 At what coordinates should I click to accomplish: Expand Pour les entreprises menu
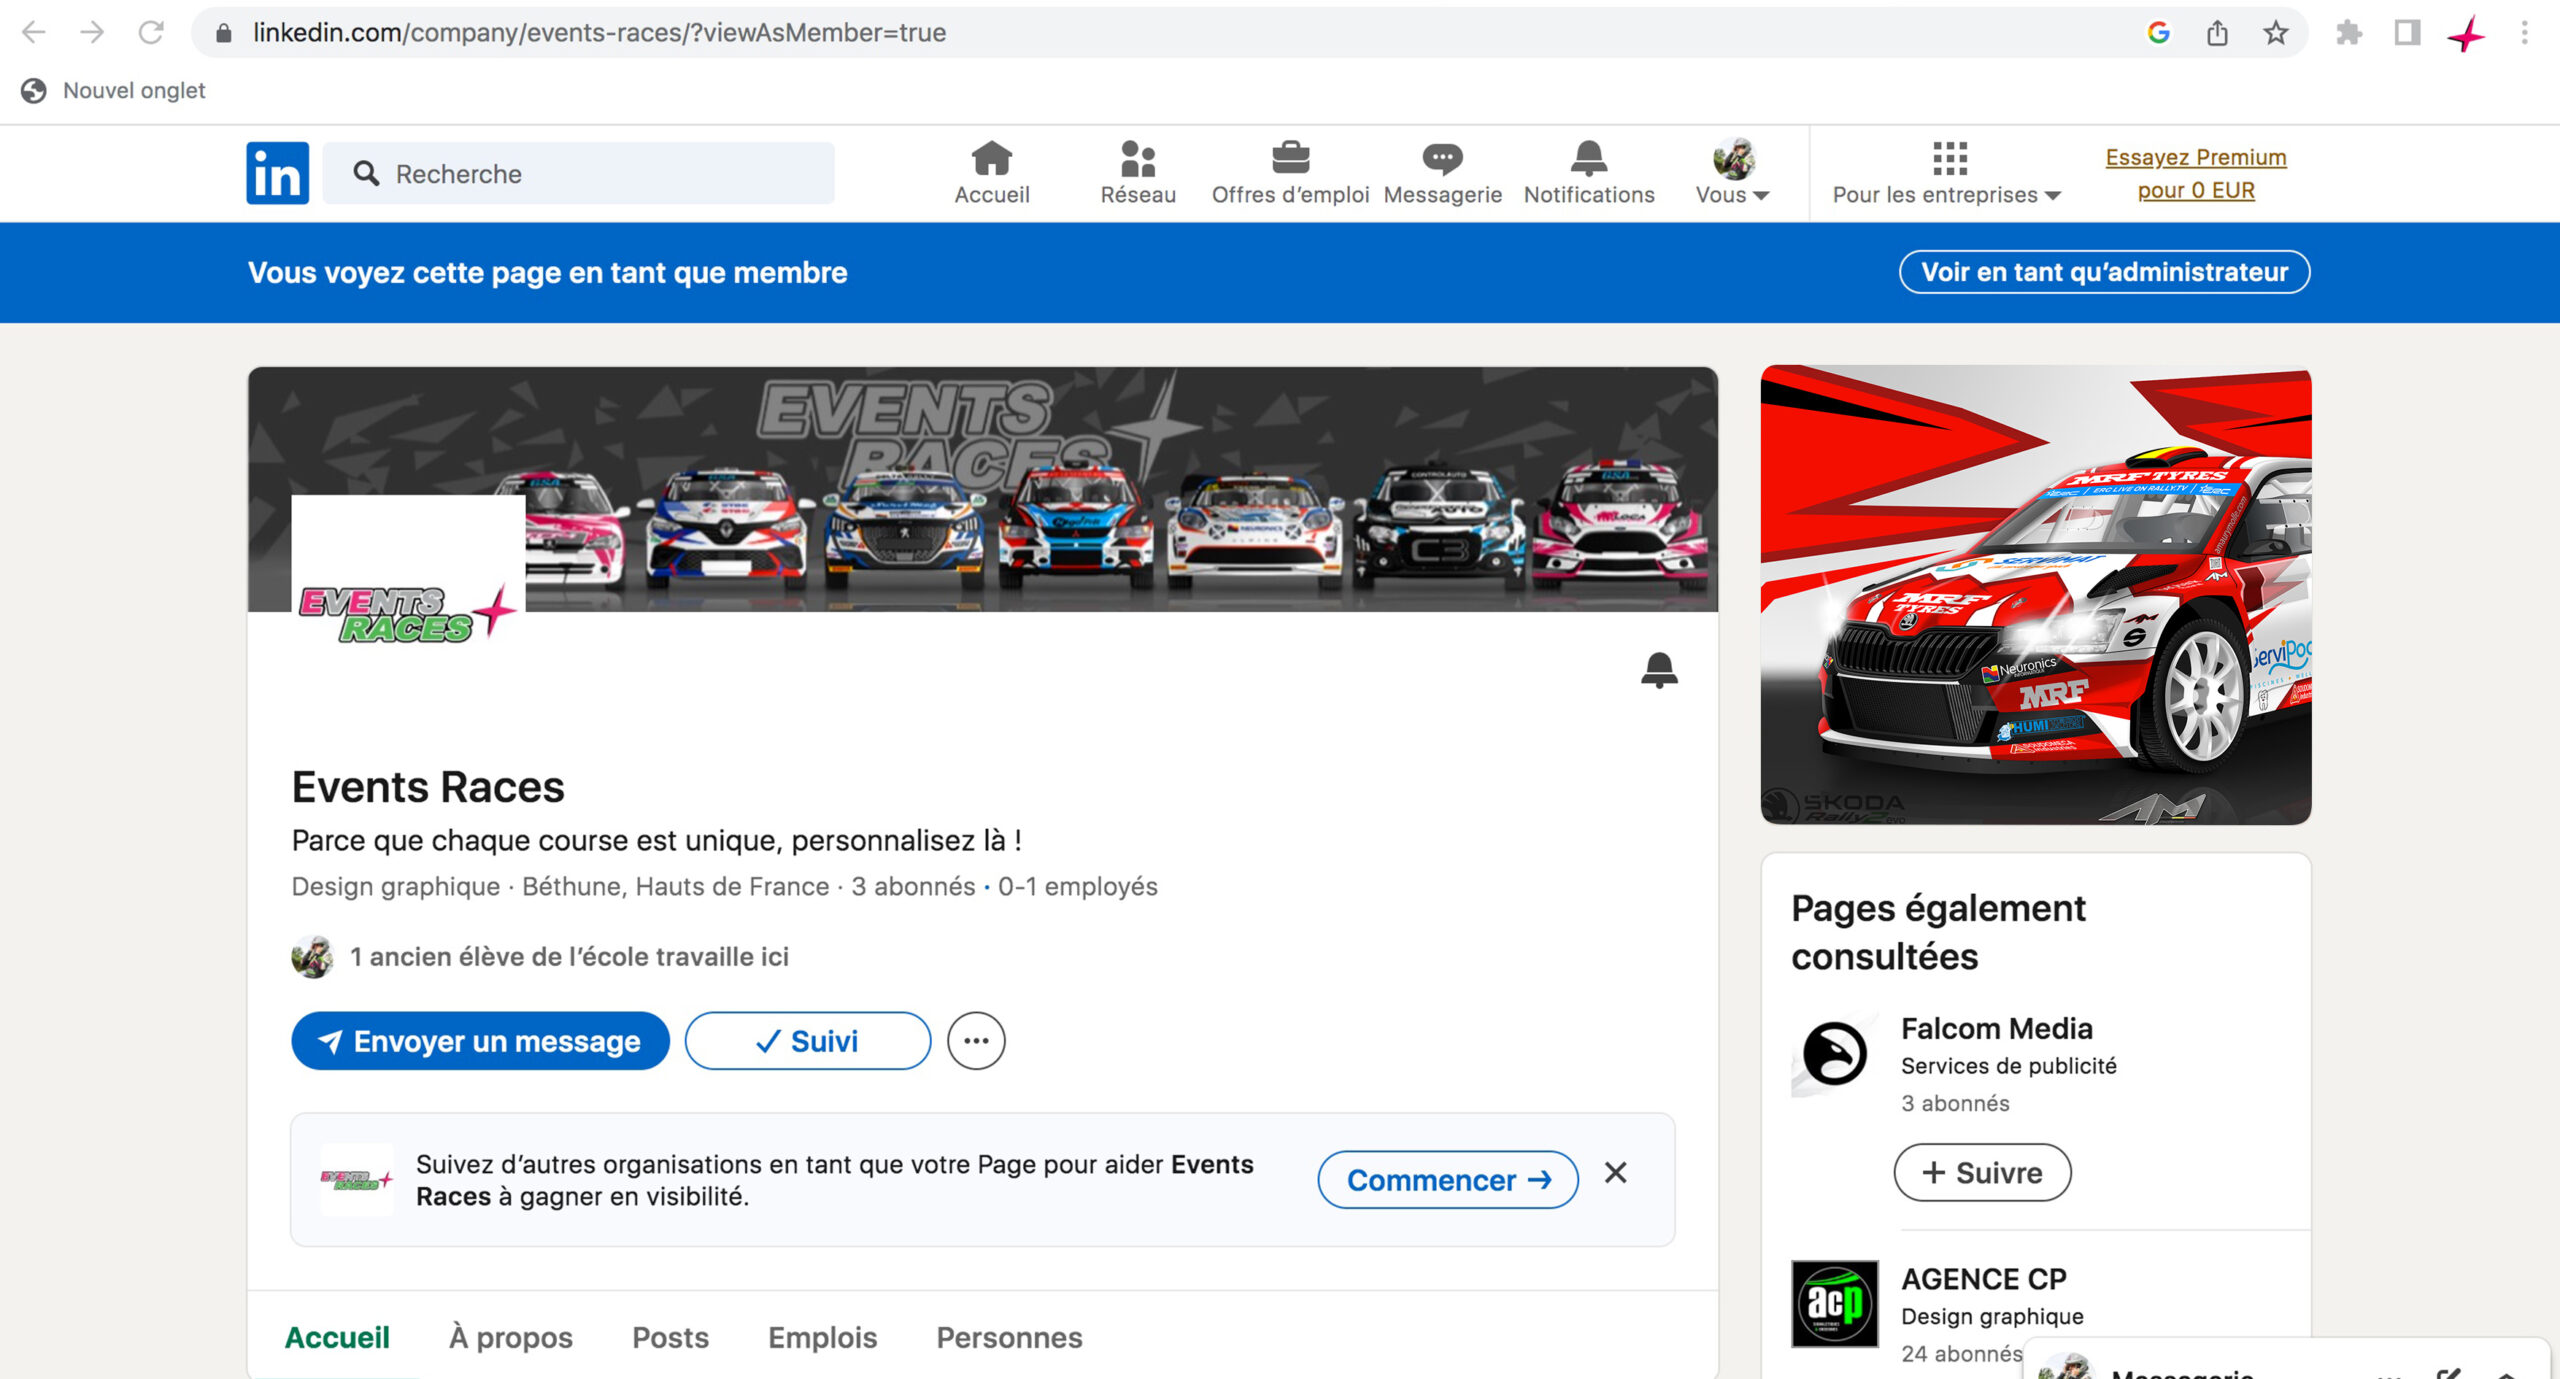click(x=1946, y=173)
